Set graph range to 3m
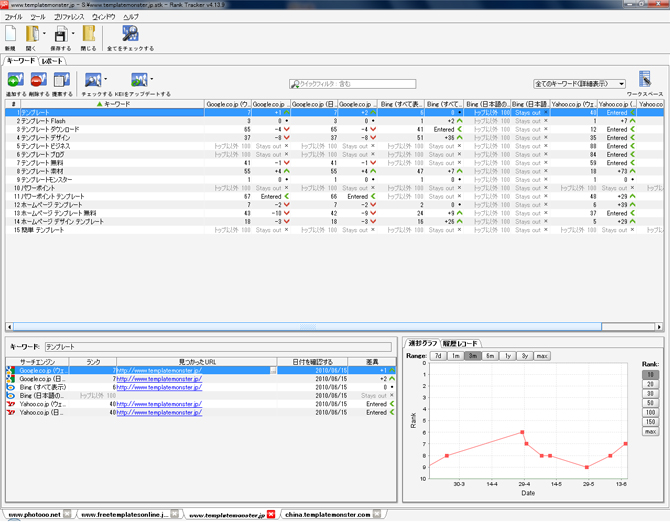This screenshot has width=670, height=522. (473, 356)
